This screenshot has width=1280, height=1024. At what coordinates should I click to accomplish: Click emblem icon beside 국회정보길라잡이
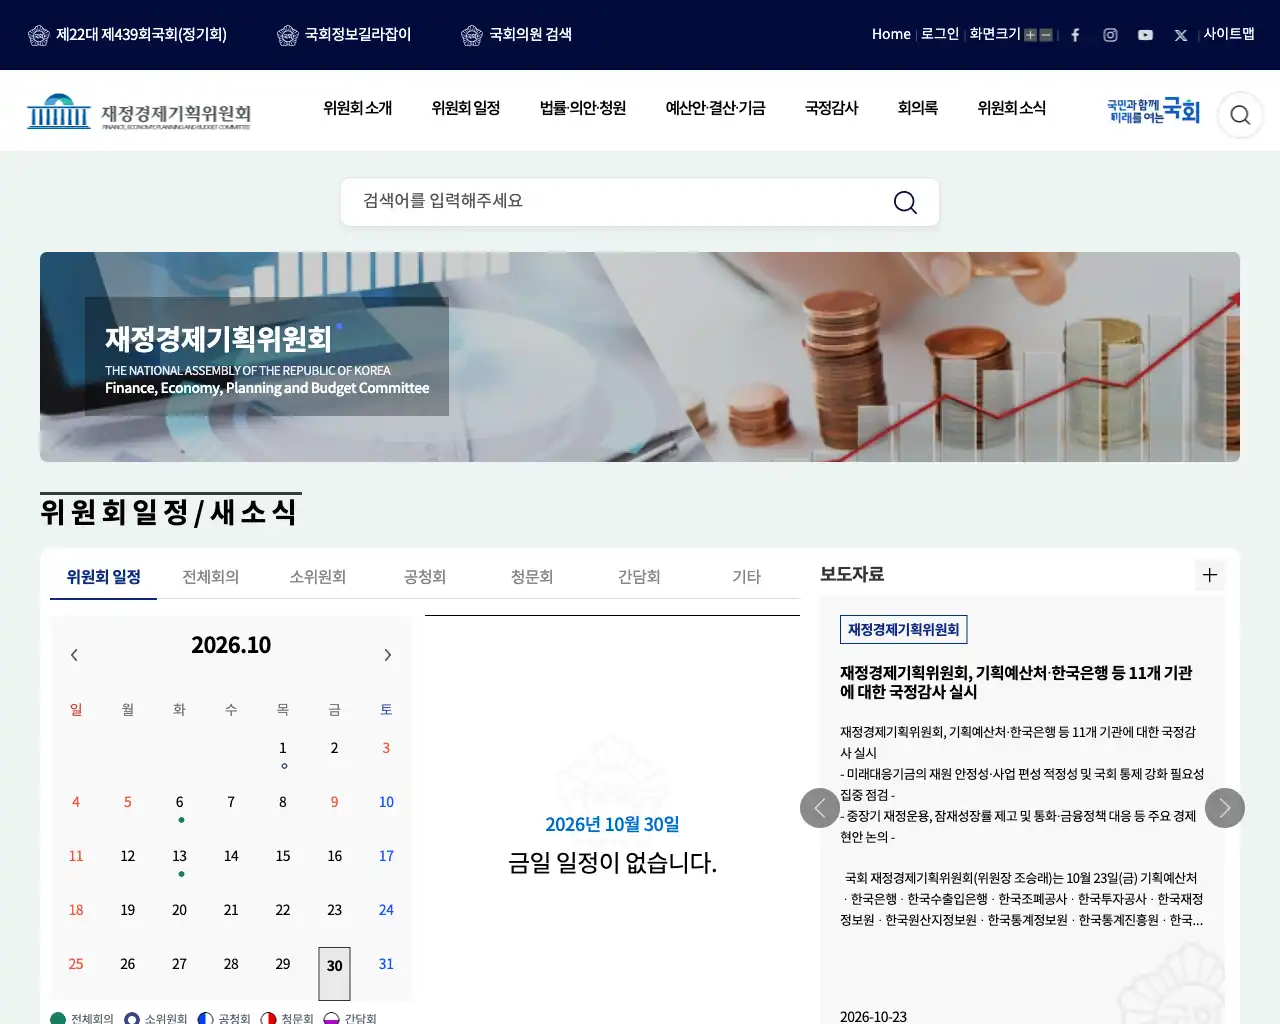[288, 36]
